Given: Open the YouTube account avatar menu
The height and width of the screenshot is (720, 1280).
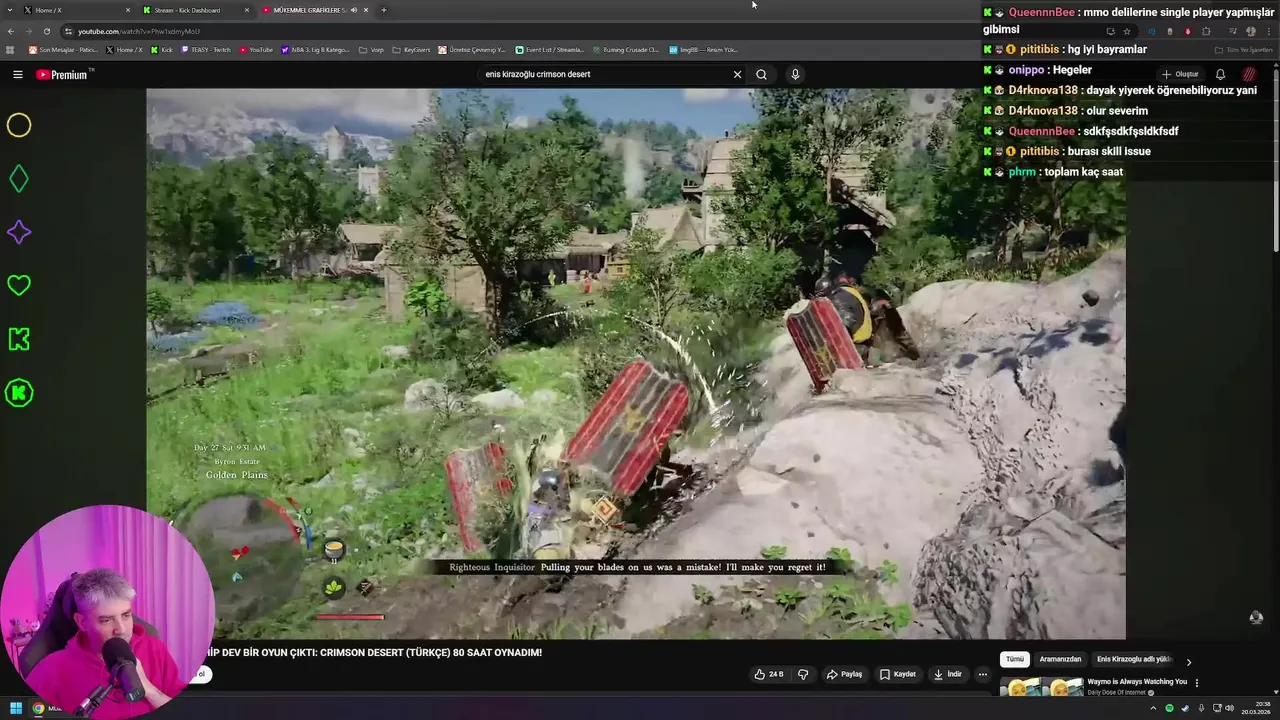Looking at the screenshot, I should [1249, 74].
